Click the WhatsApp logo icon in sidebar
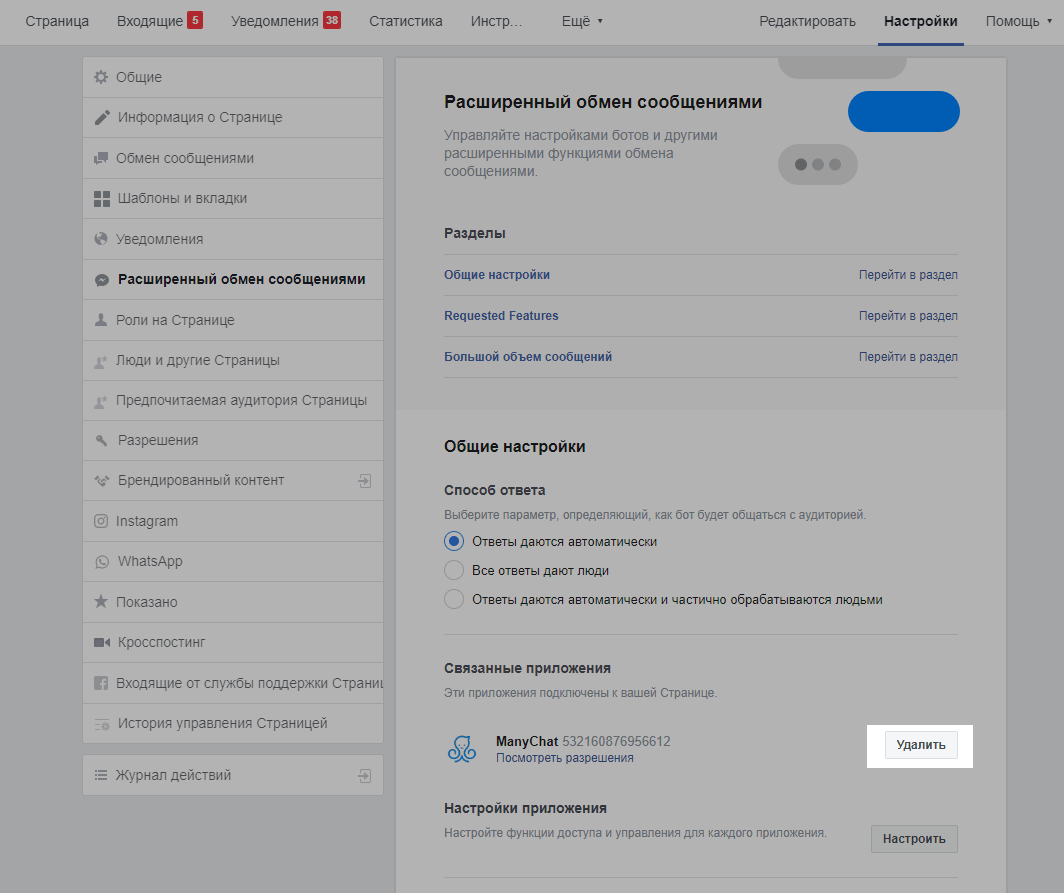Viewport: 1064px width, 893px height. click(102, 562)
